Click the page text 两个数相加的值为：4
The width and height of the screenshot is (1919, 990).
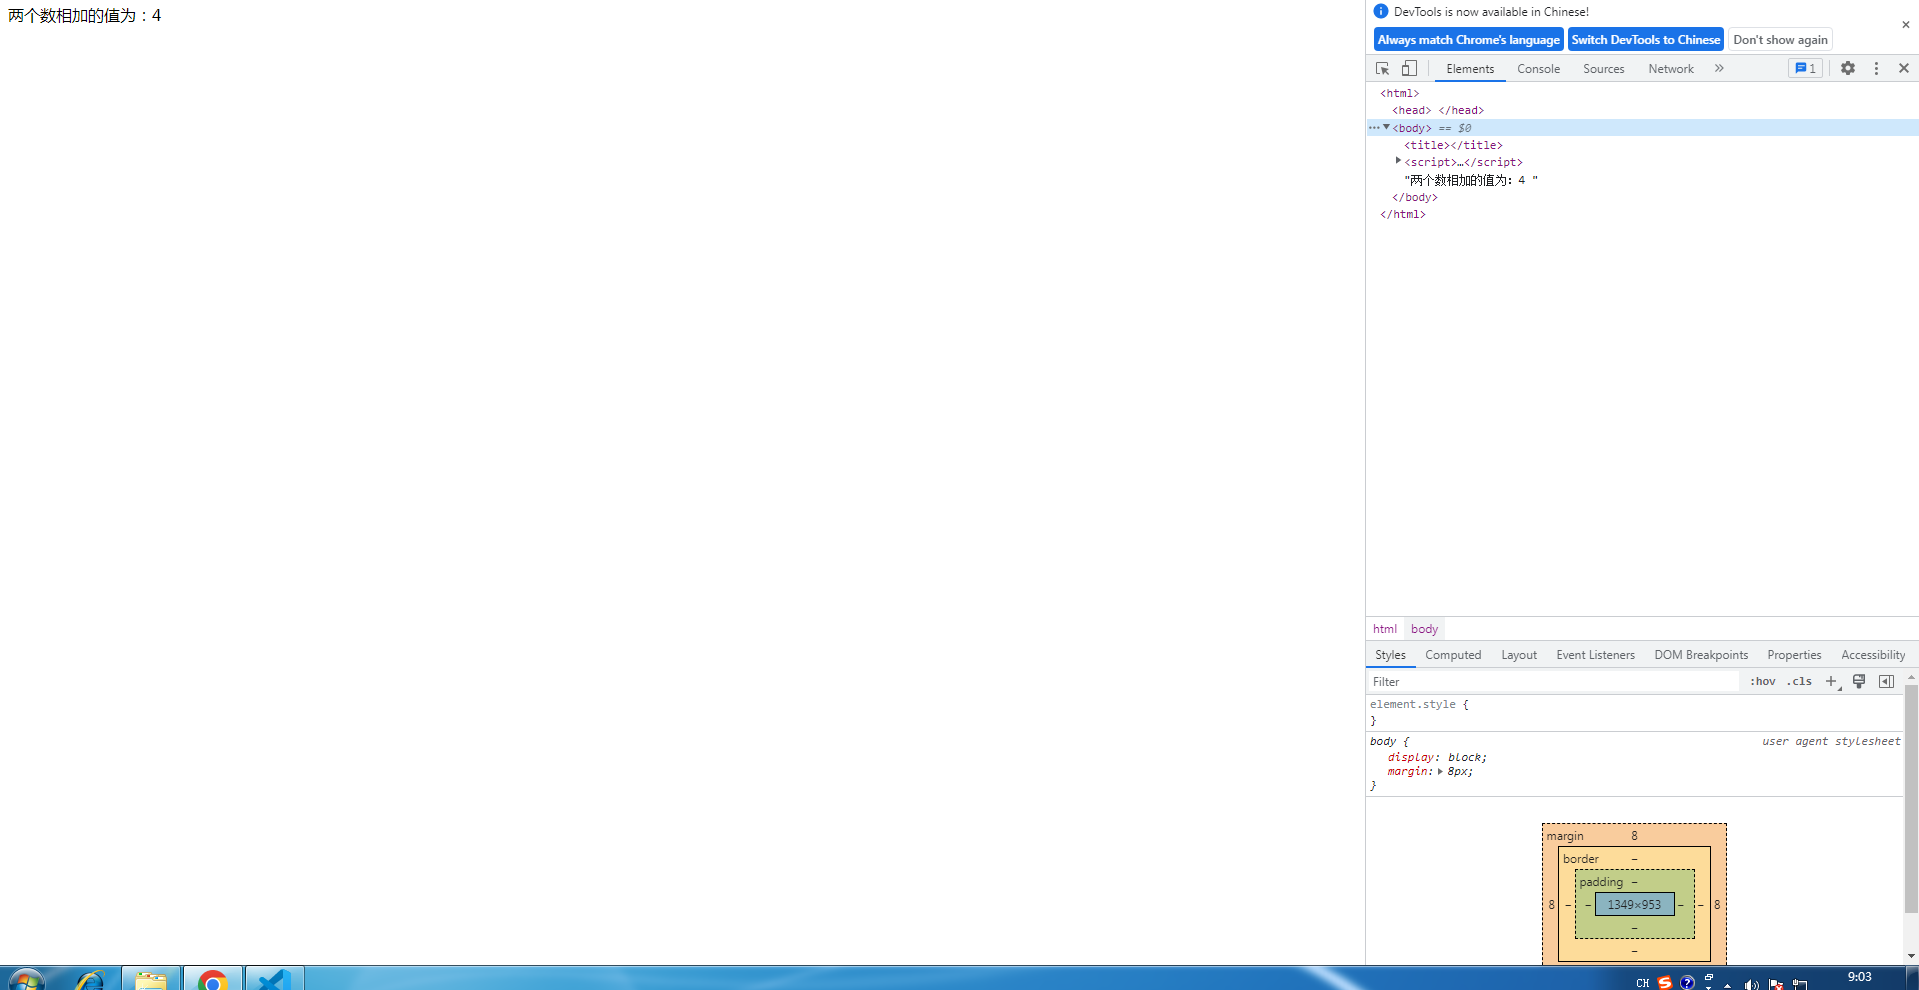click(85, 16)
